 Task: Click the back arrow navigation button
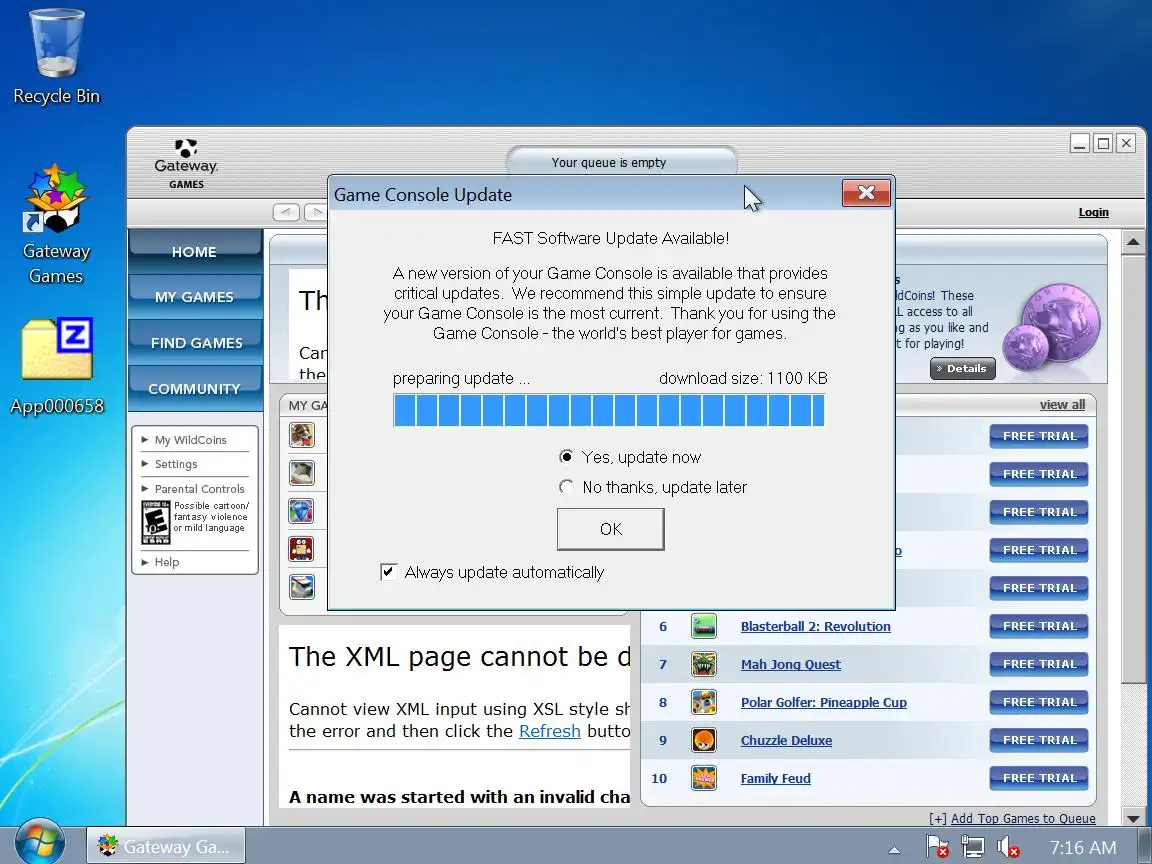click(286, 212)
